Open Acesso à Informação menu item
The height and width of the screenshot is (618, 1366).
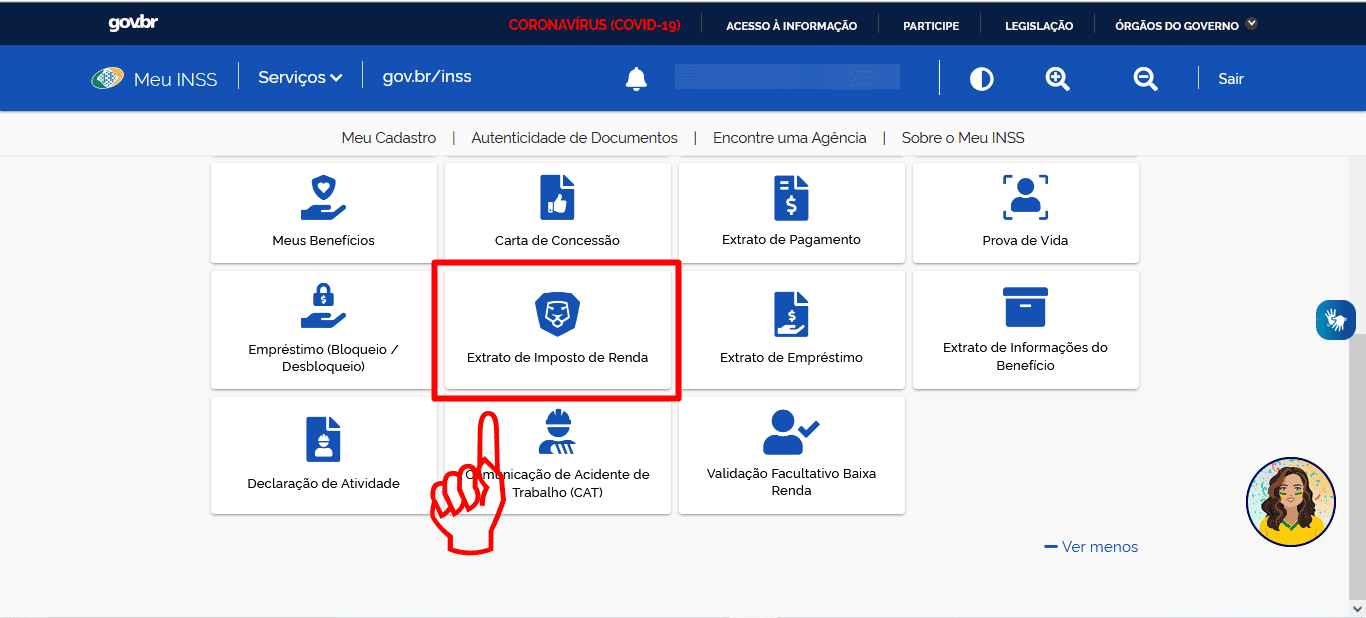(x=791, y=26)
